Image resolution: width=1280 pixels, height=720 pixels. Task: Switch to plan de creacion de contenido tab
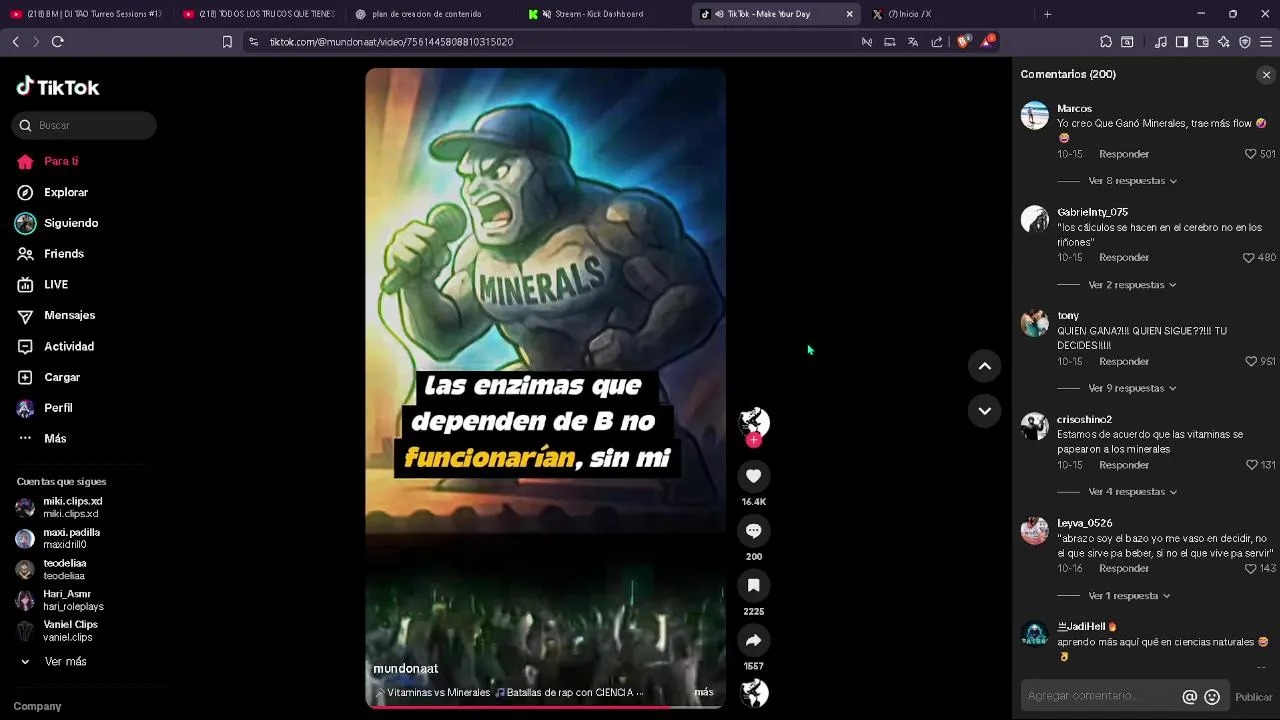click(426, 14)
